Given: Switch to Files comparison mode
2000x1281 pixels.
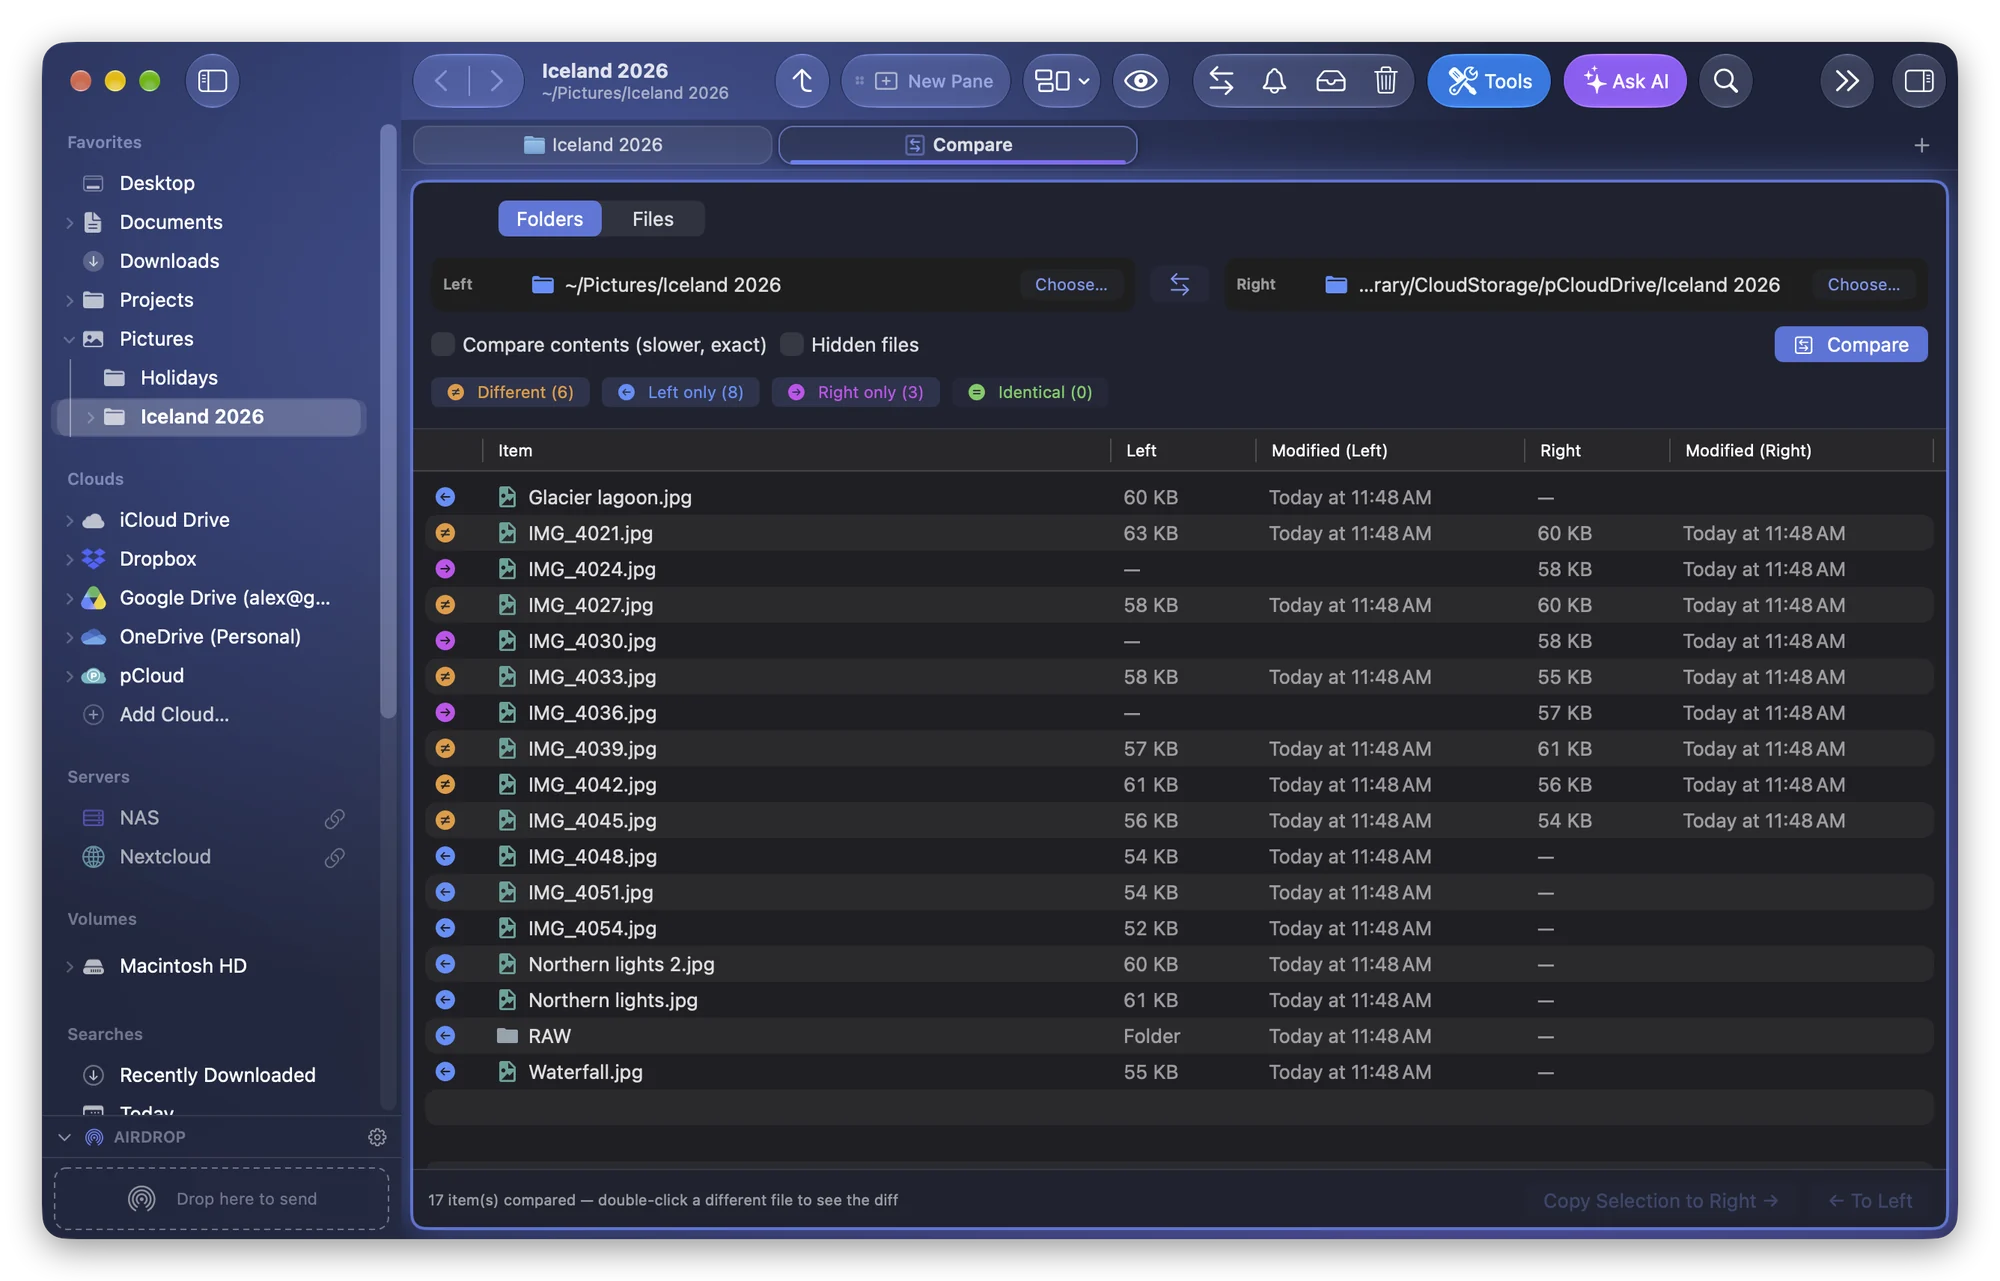Looking at the screenshot, I should [652, 219].
